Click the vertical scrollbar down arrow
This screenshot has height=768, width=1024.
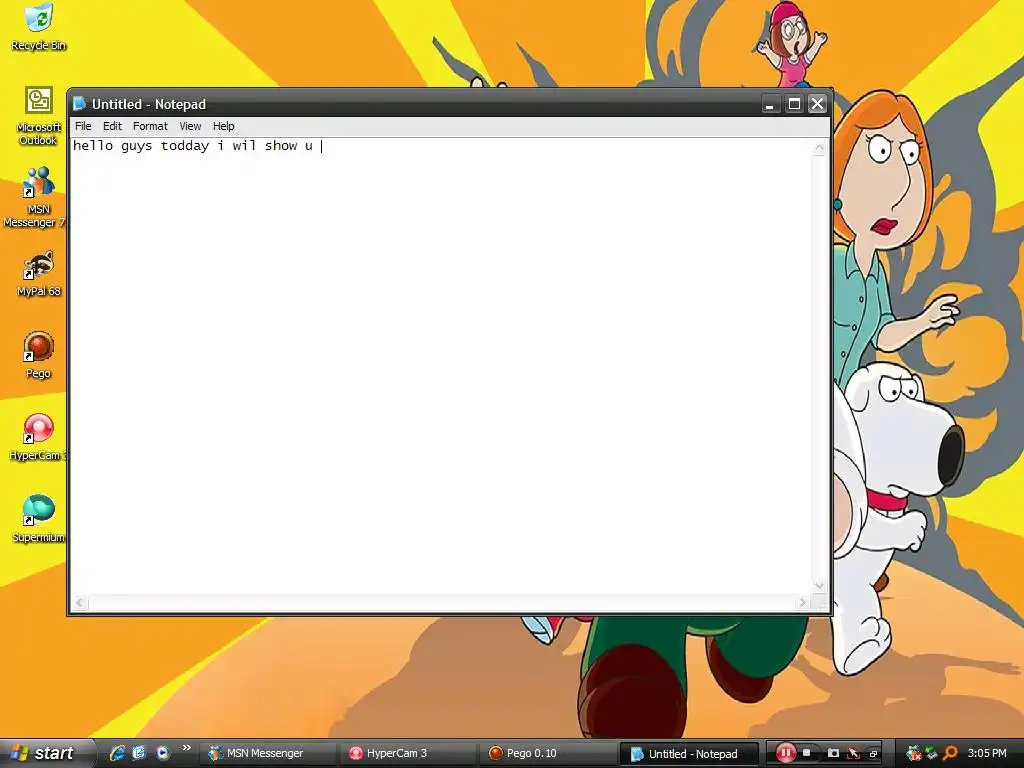819,585
